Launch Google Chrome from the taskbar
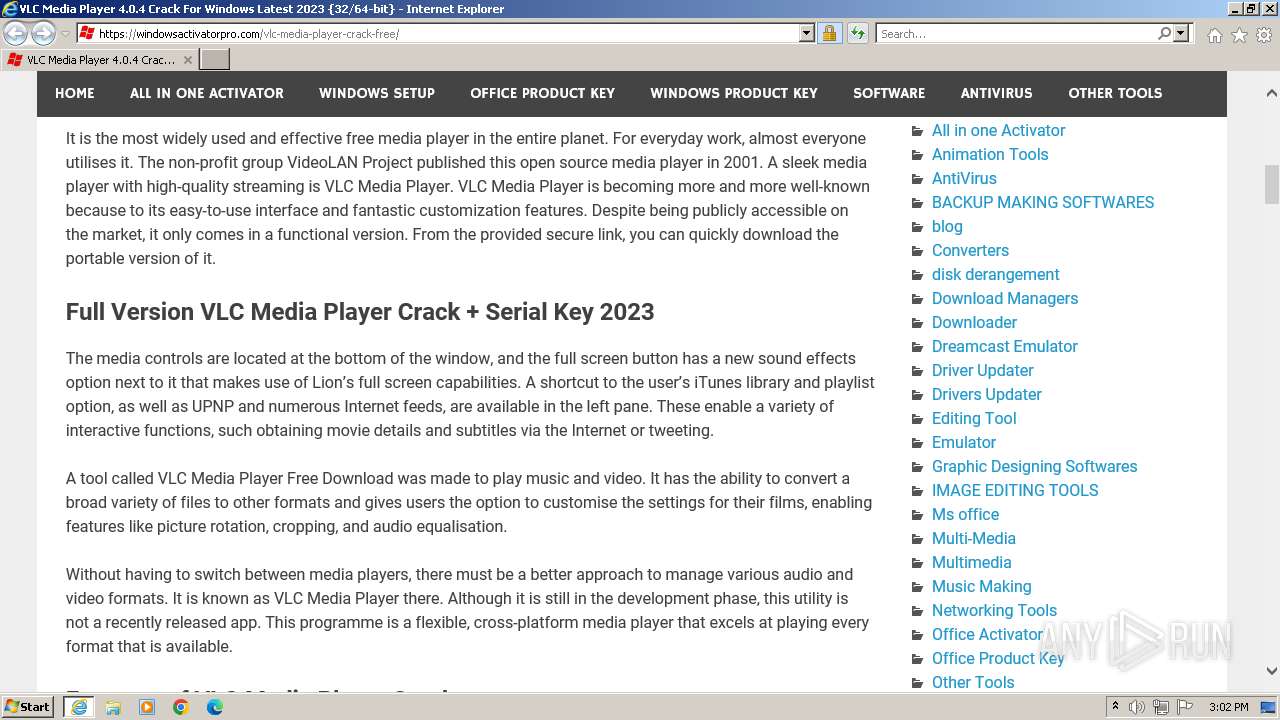 point(181,707)
